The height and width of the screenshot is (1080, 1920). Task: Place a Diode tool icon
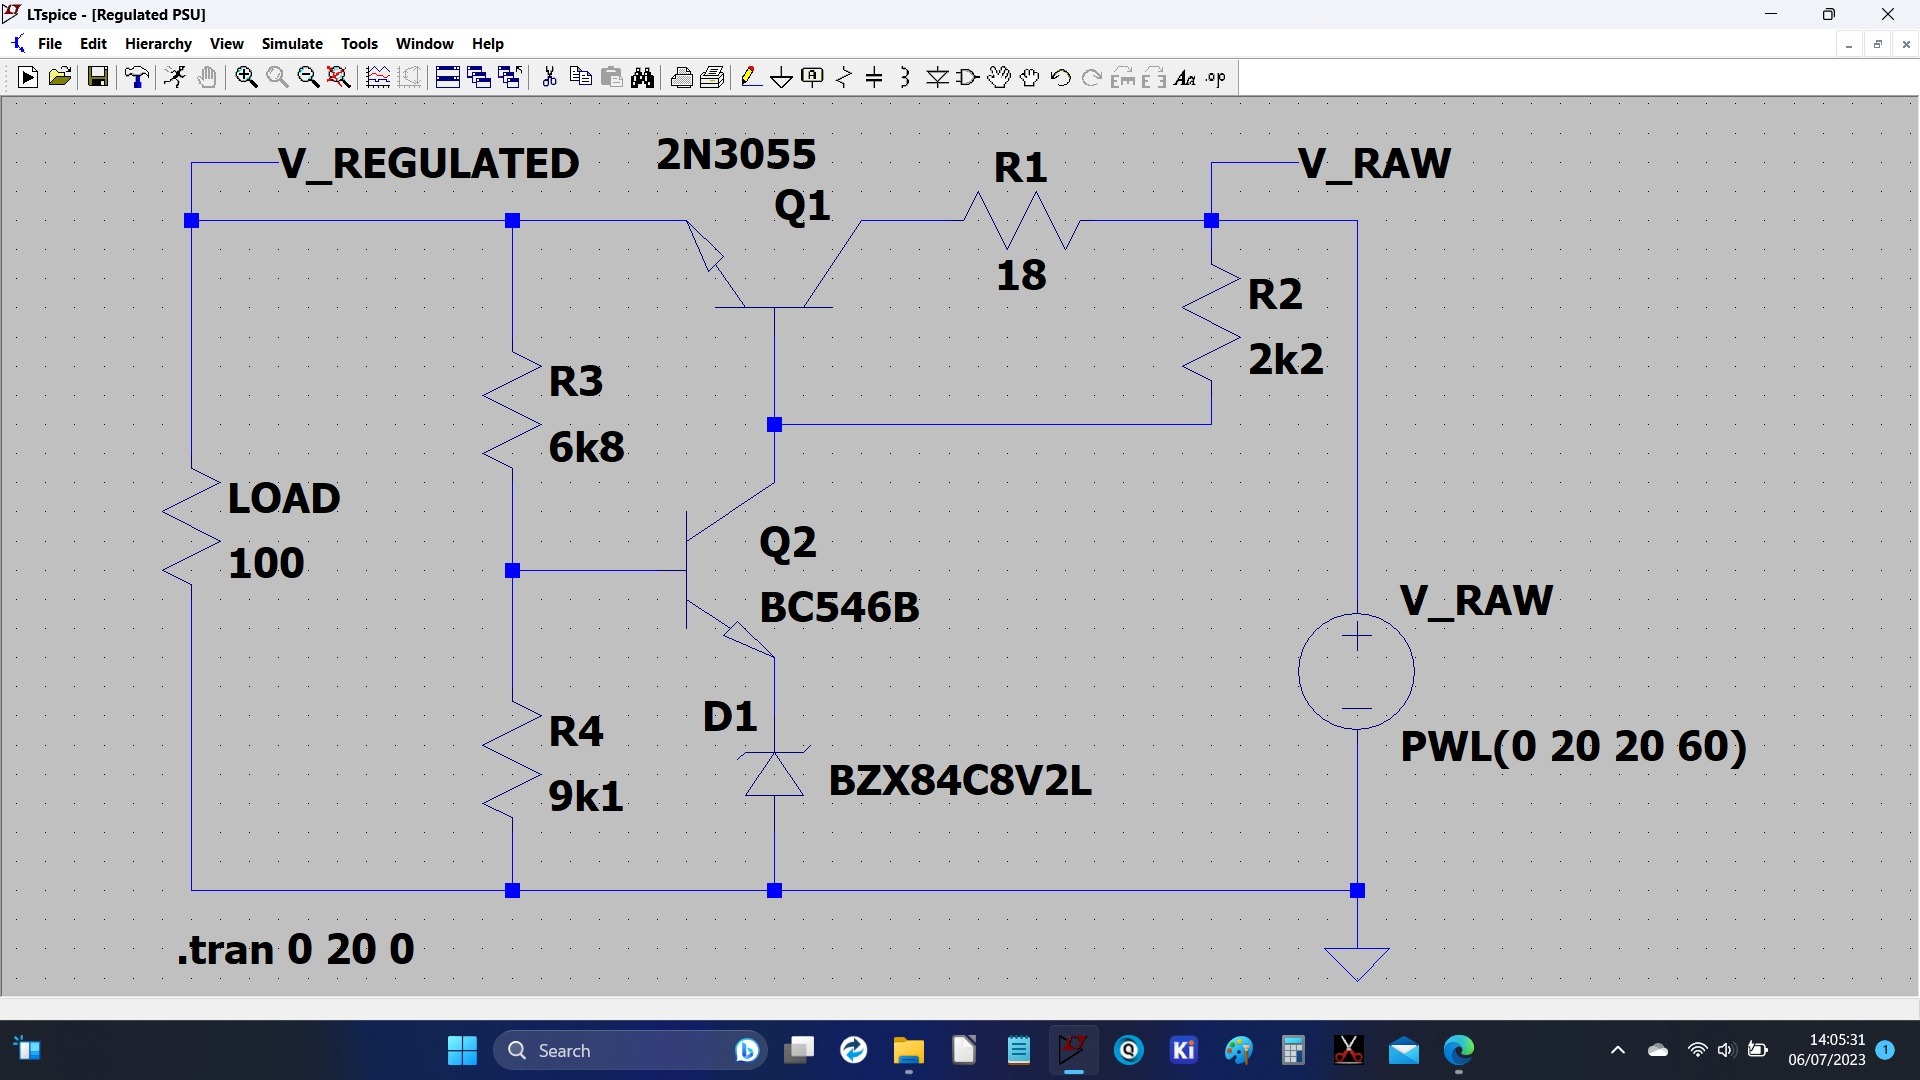(x=937, y=78)
